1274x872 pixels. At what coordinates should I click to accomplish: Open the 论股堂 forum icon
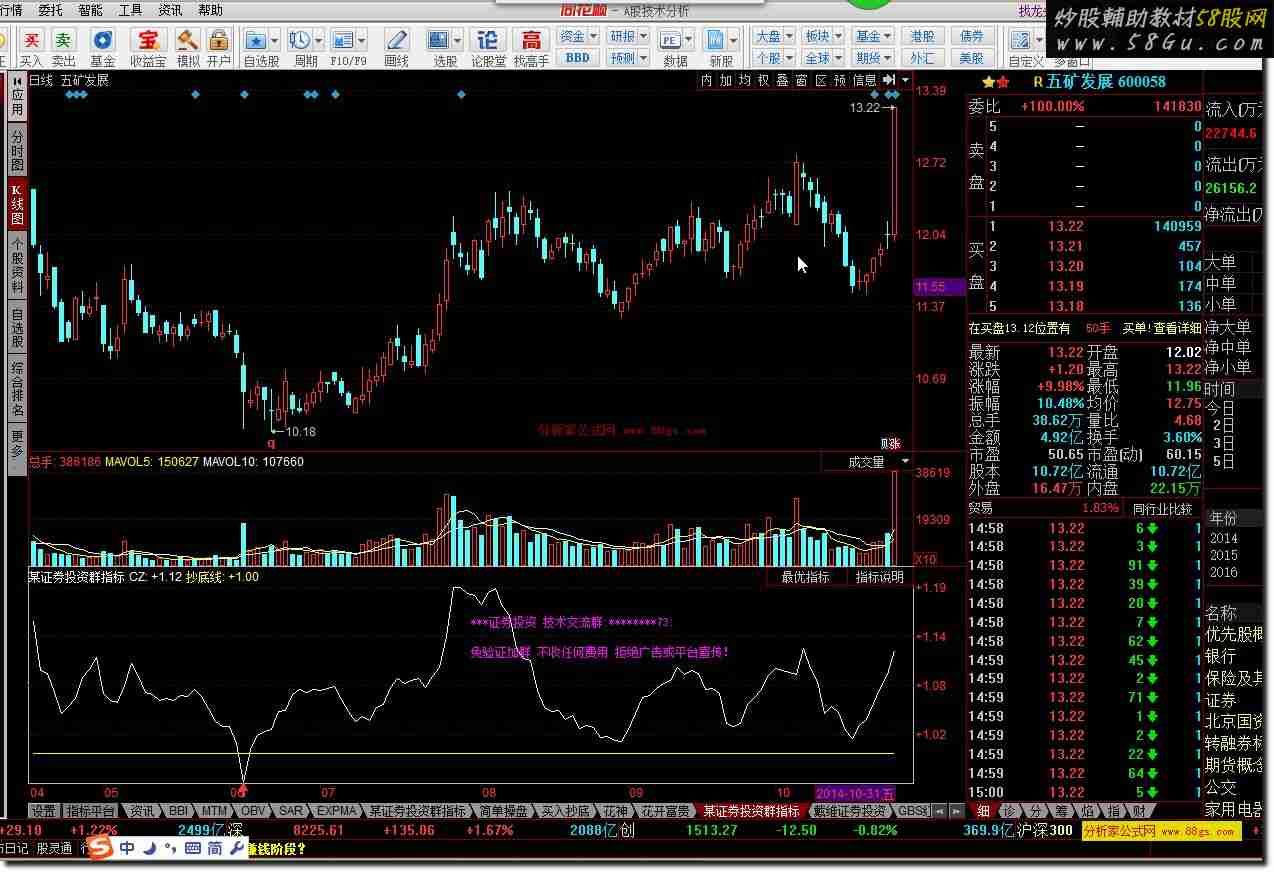click(x=488, y=40)
